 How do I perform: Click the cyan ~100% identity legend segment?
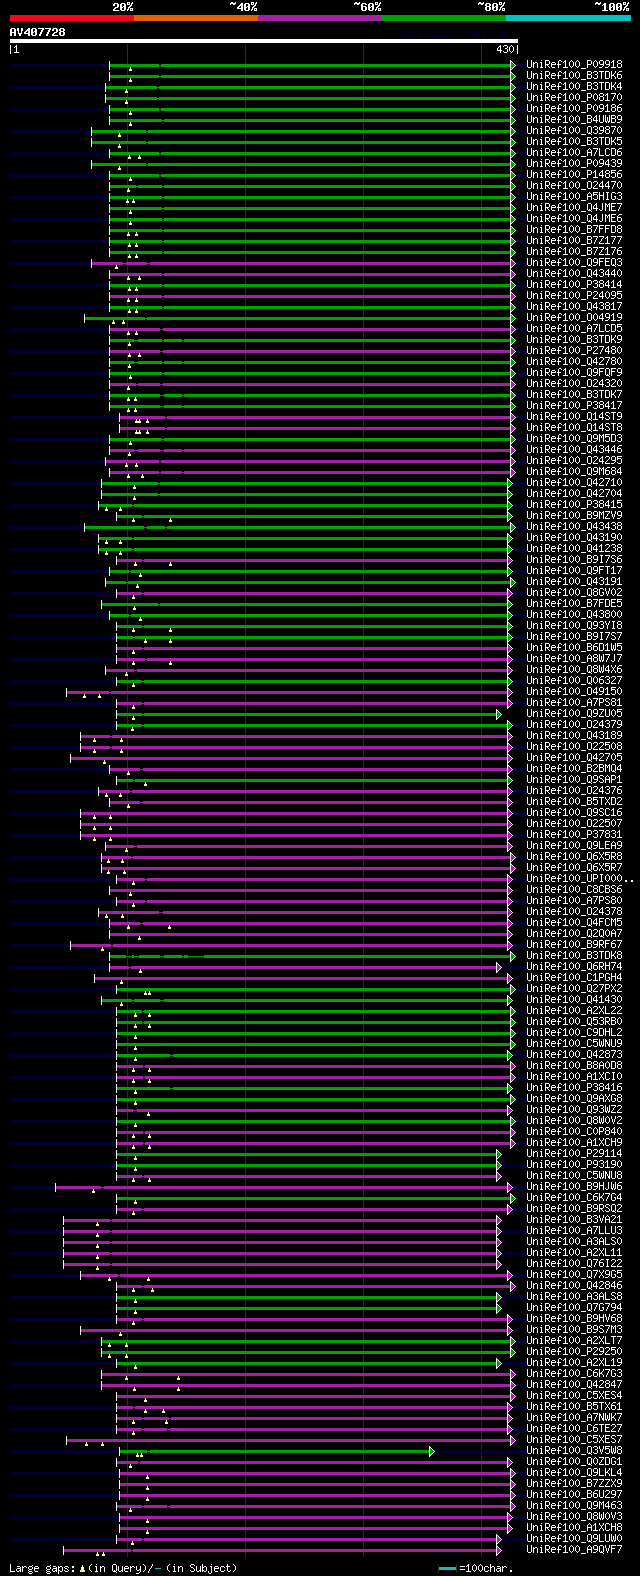[x=568, y=17]
